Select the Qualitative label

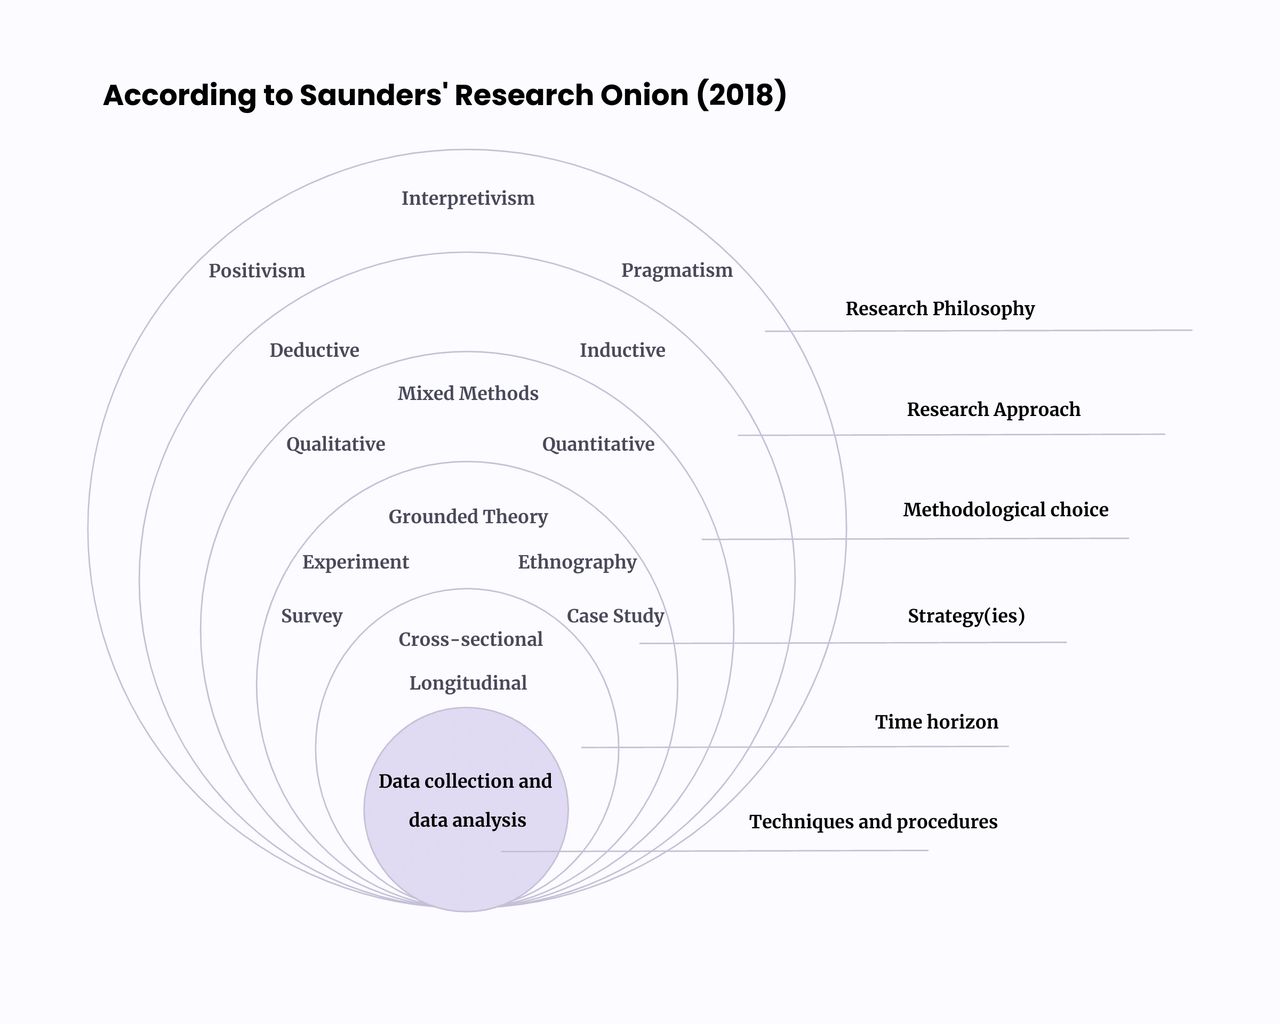click(335, 444)
